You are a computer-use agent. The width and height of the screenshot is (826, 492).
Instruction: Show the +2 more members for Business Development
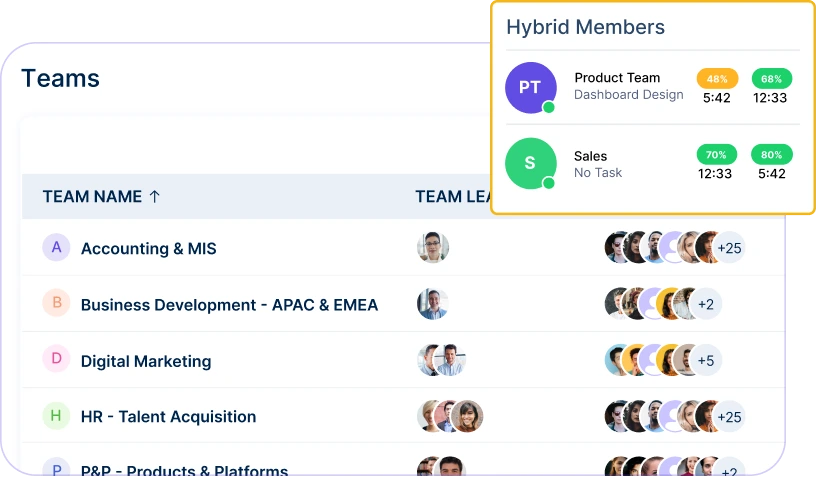pos(705,304)
